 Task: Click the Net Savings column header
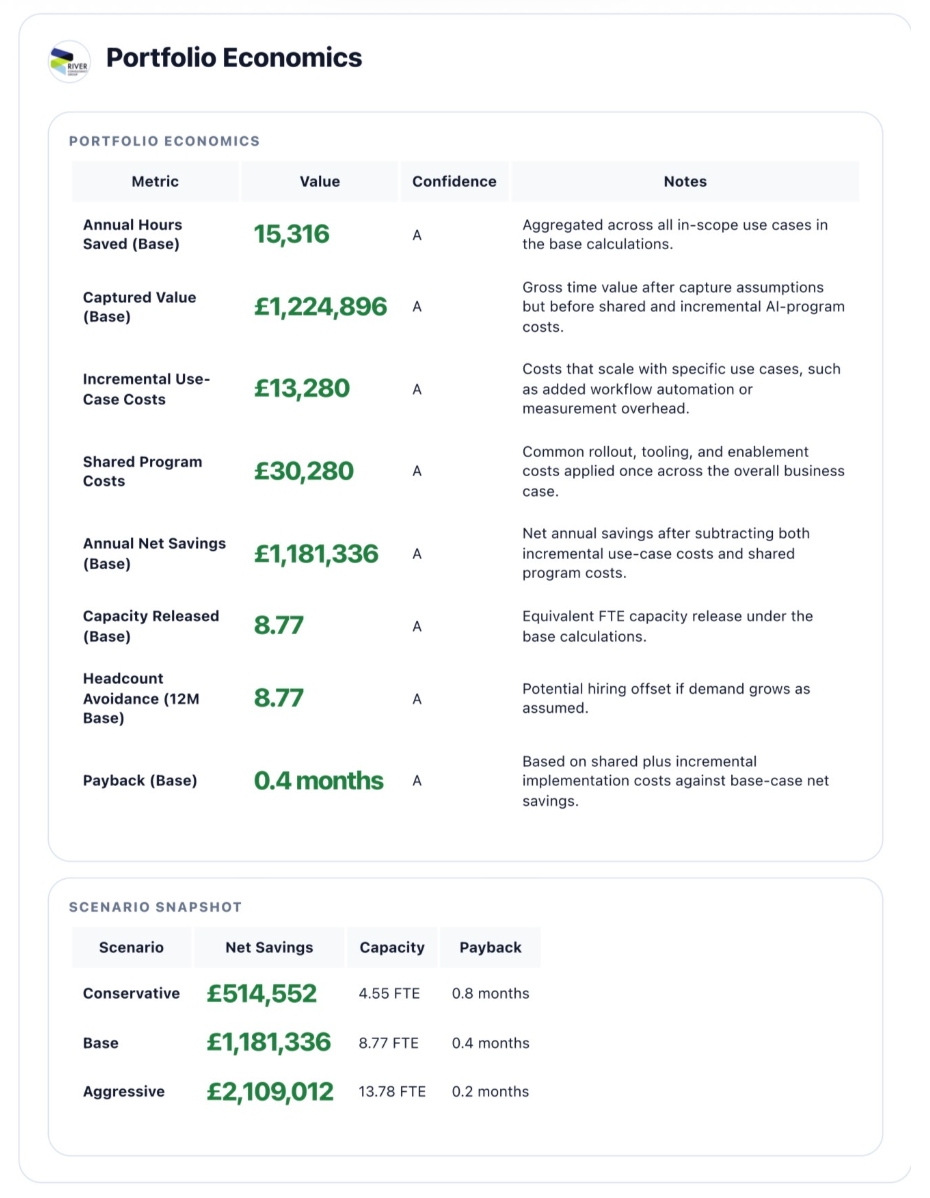(269, 947)
